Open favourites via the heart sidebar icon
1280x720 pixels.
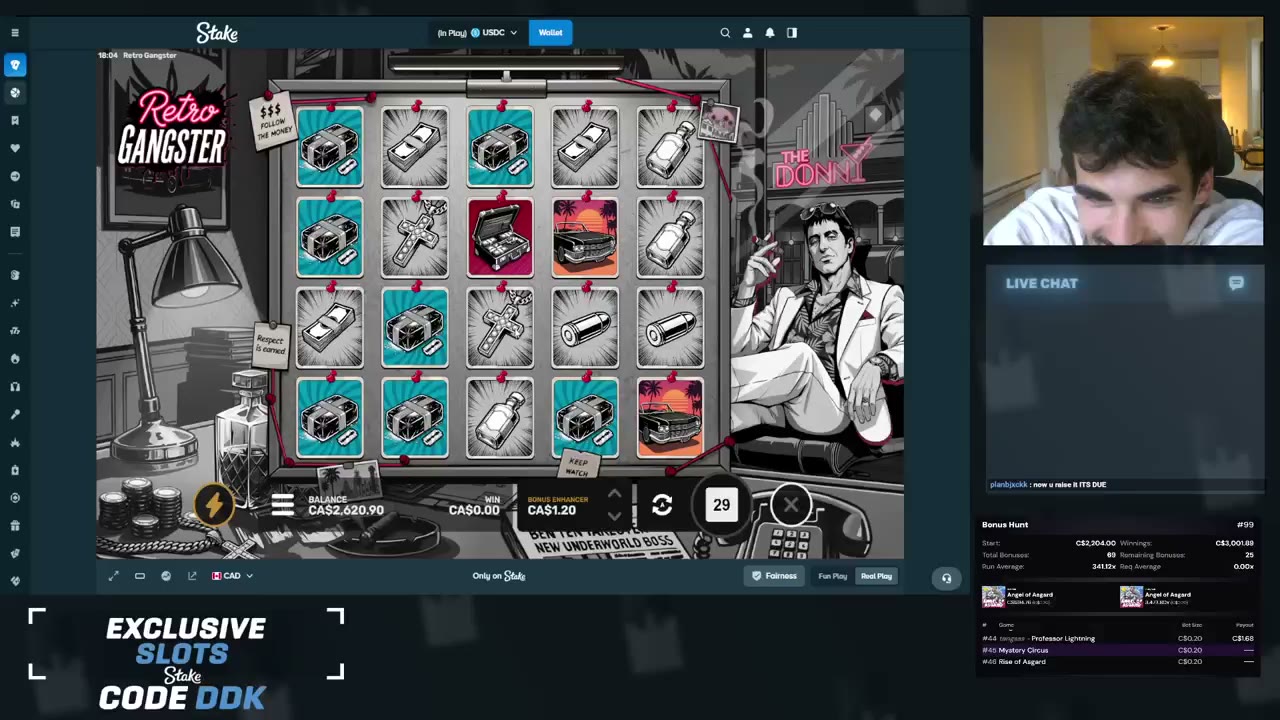(15, 148)
